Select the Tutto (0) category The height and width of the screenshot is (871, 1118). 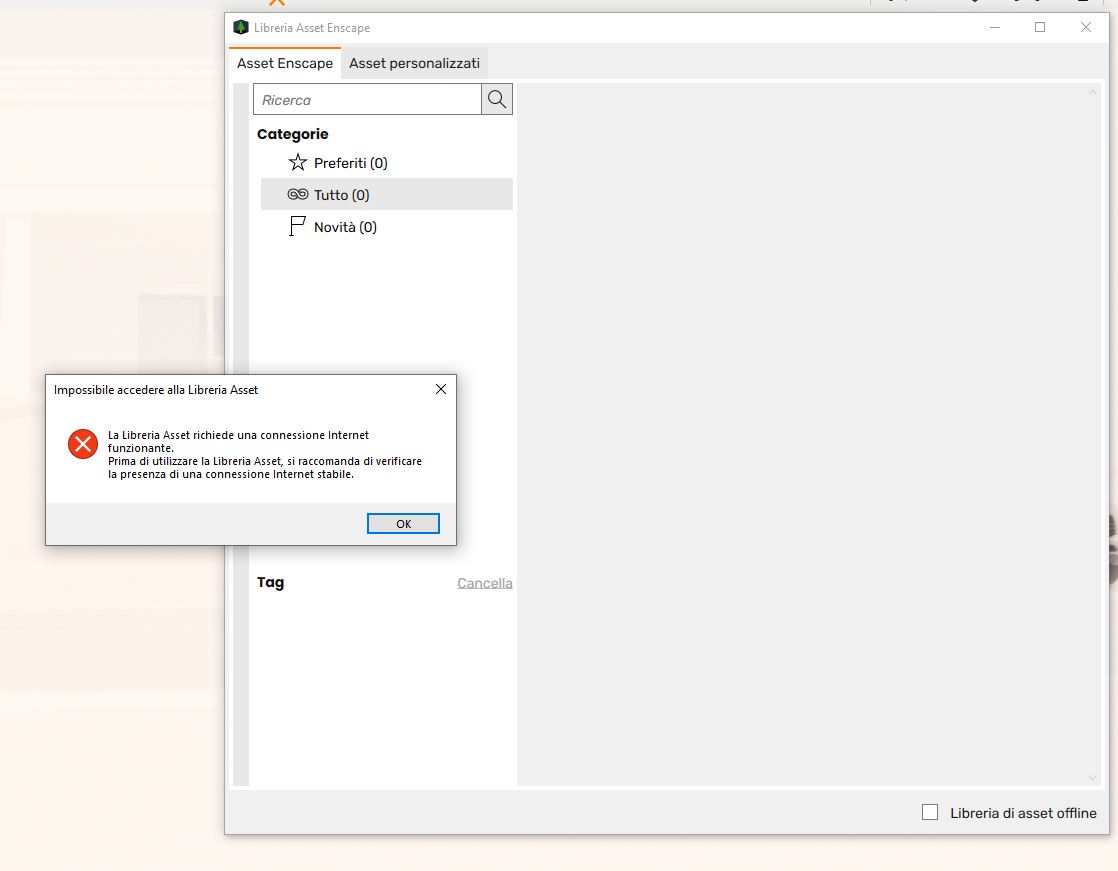[x=386, y=195]
